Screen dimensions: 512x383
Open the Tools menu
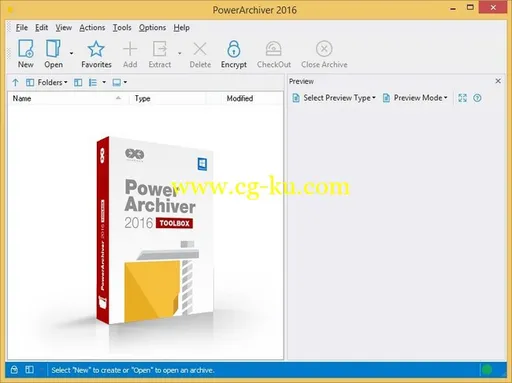(x=122, y=28)
